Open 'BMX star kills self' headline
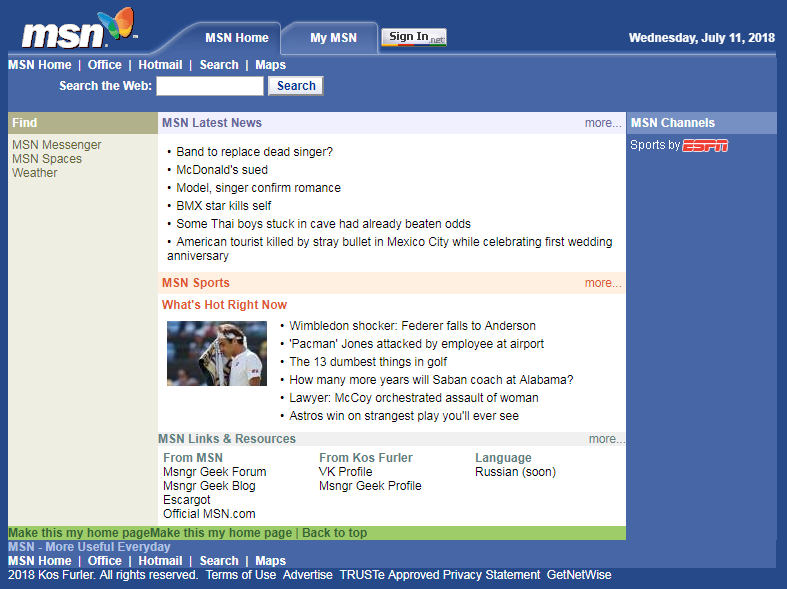The width and height of the screenshot is (787, 589). point(223,206)
